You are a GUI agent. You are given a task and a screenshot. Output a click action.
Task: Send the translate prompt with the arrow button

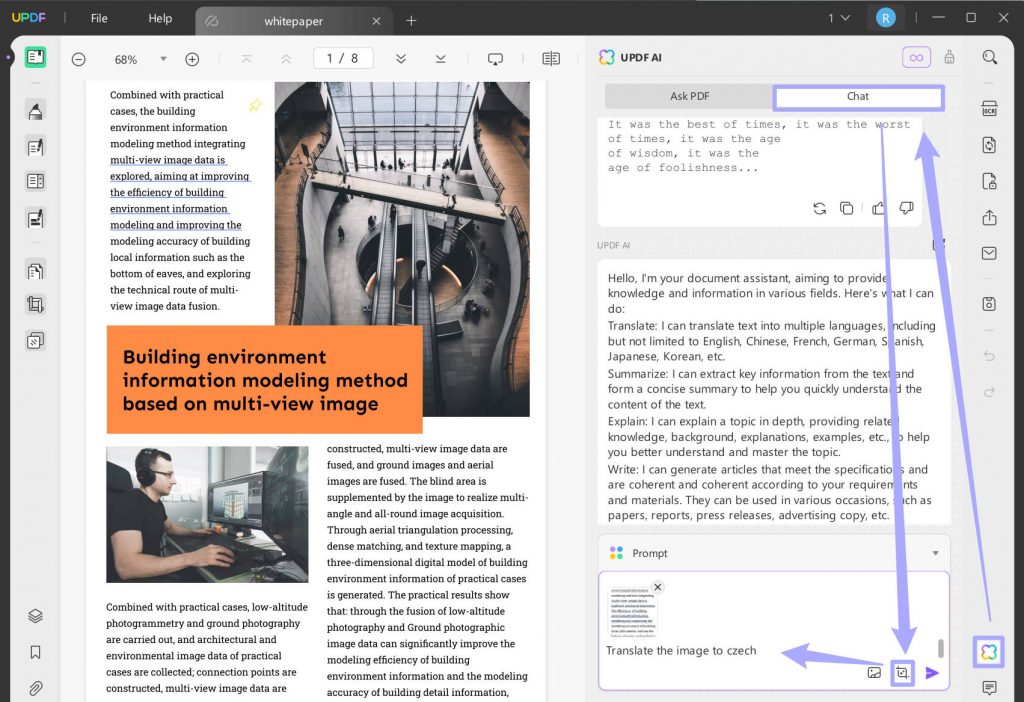pos(932,673)
